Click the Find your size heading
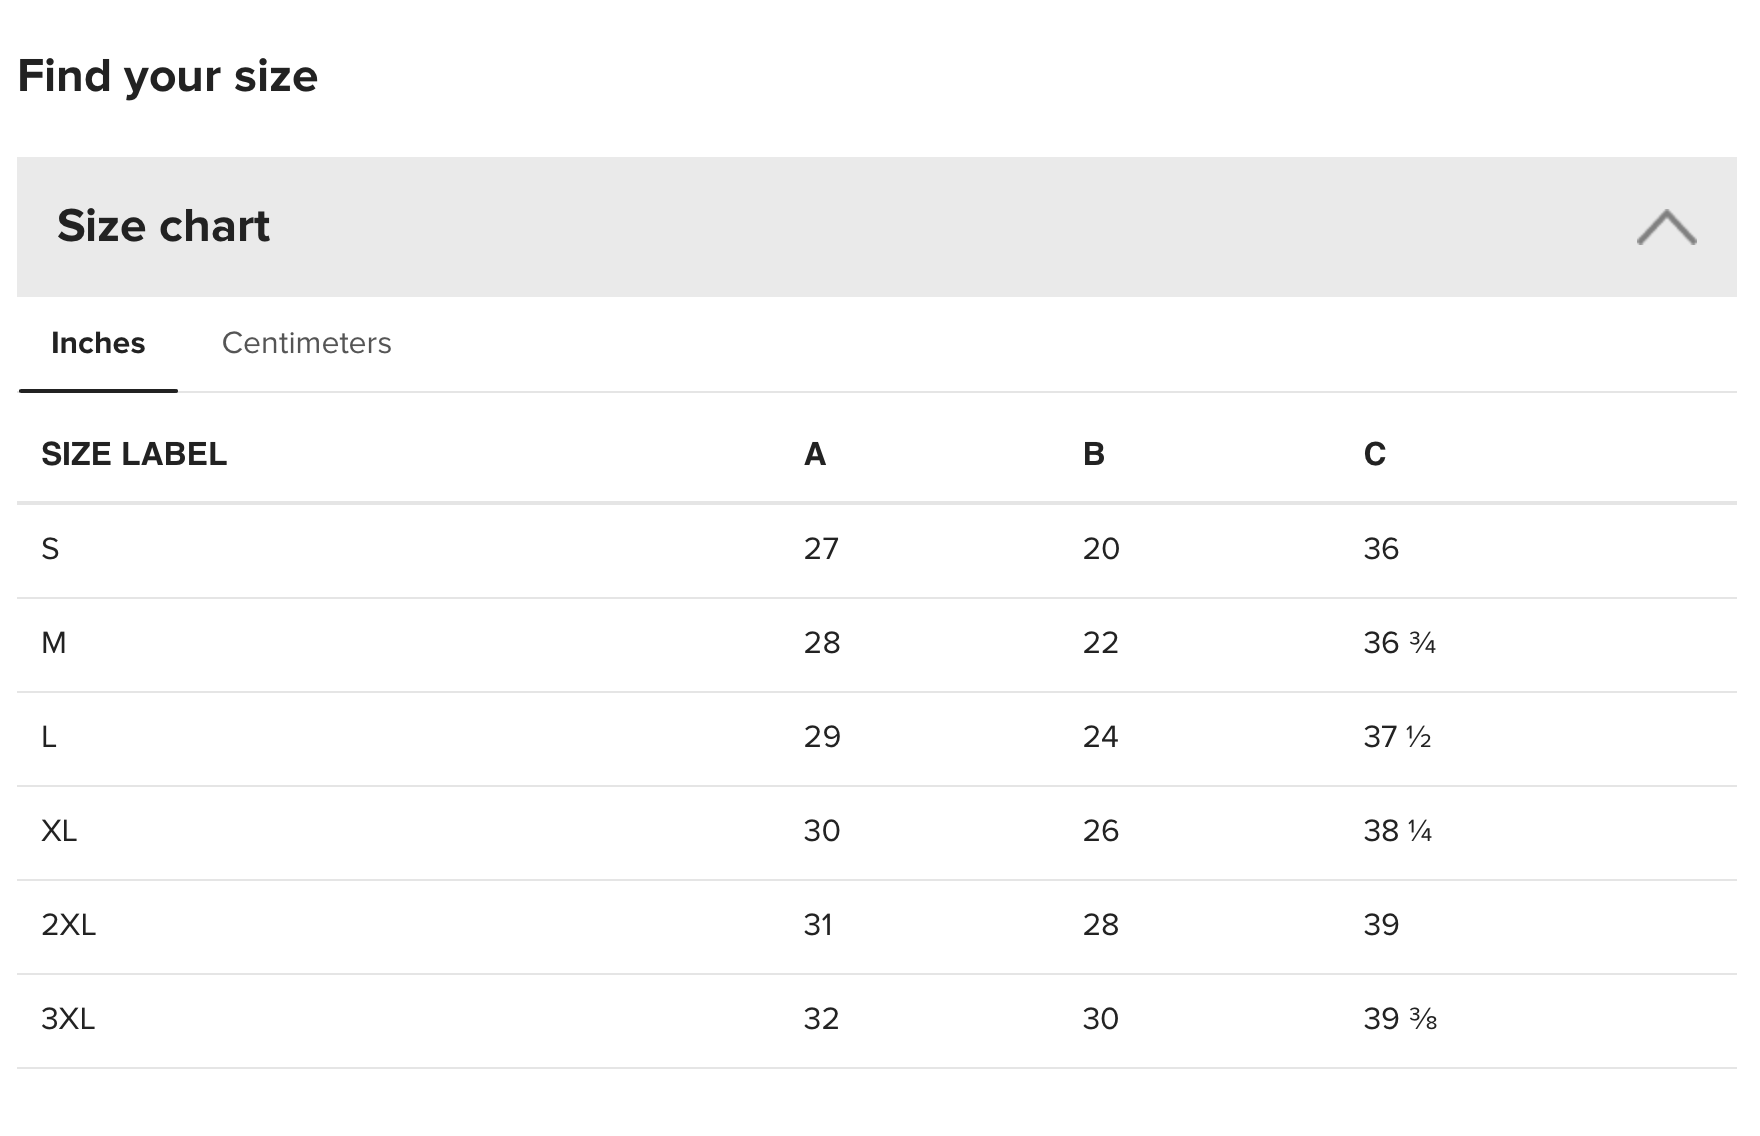This screenshot has height=1136, width=1760. click(167, 76)
